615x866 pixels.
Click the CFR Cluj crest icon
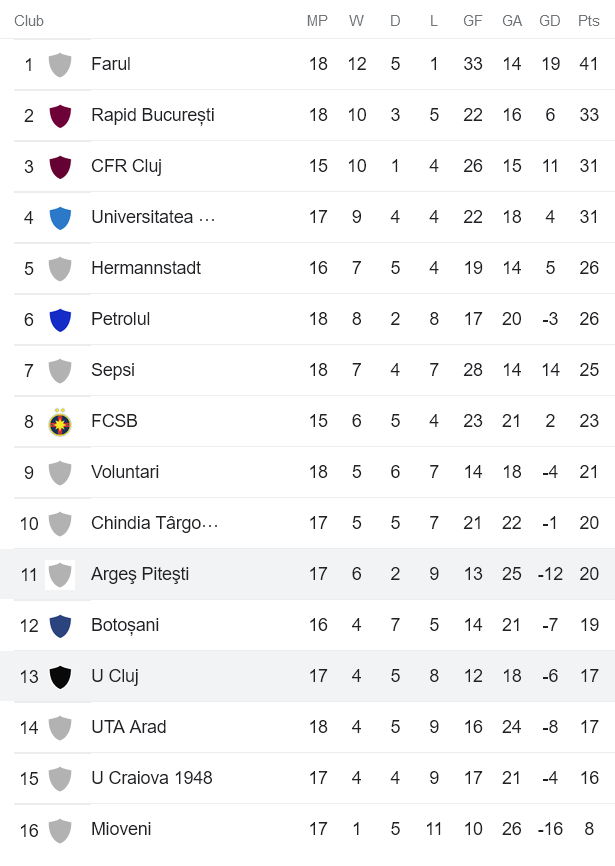point(60,166)
